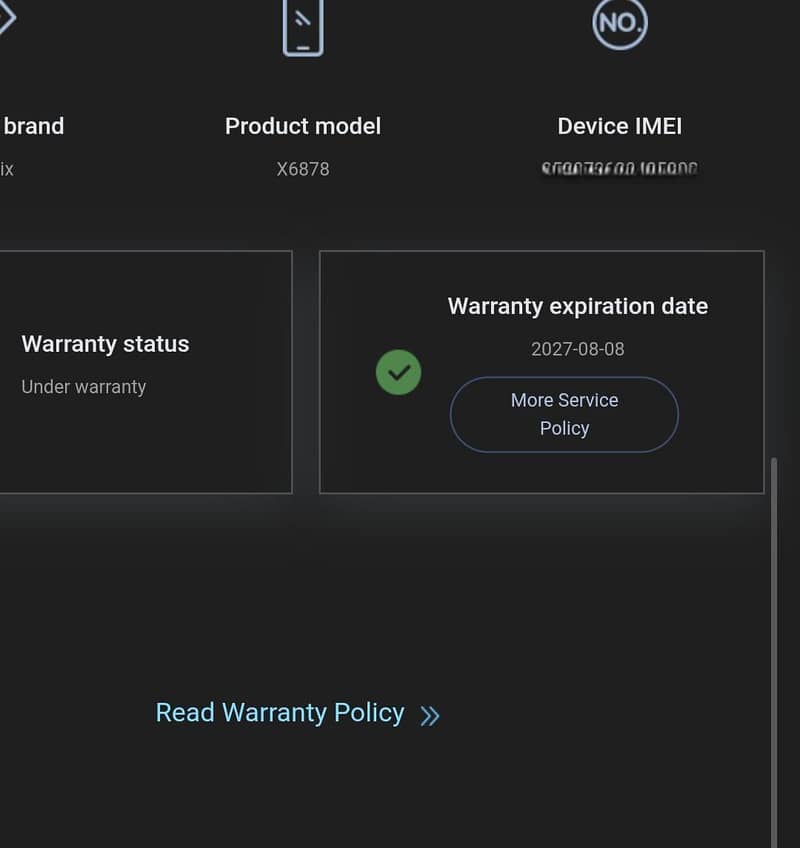Open the Read Warranty Policy link

pyautogui.click(x=280, y=712)
